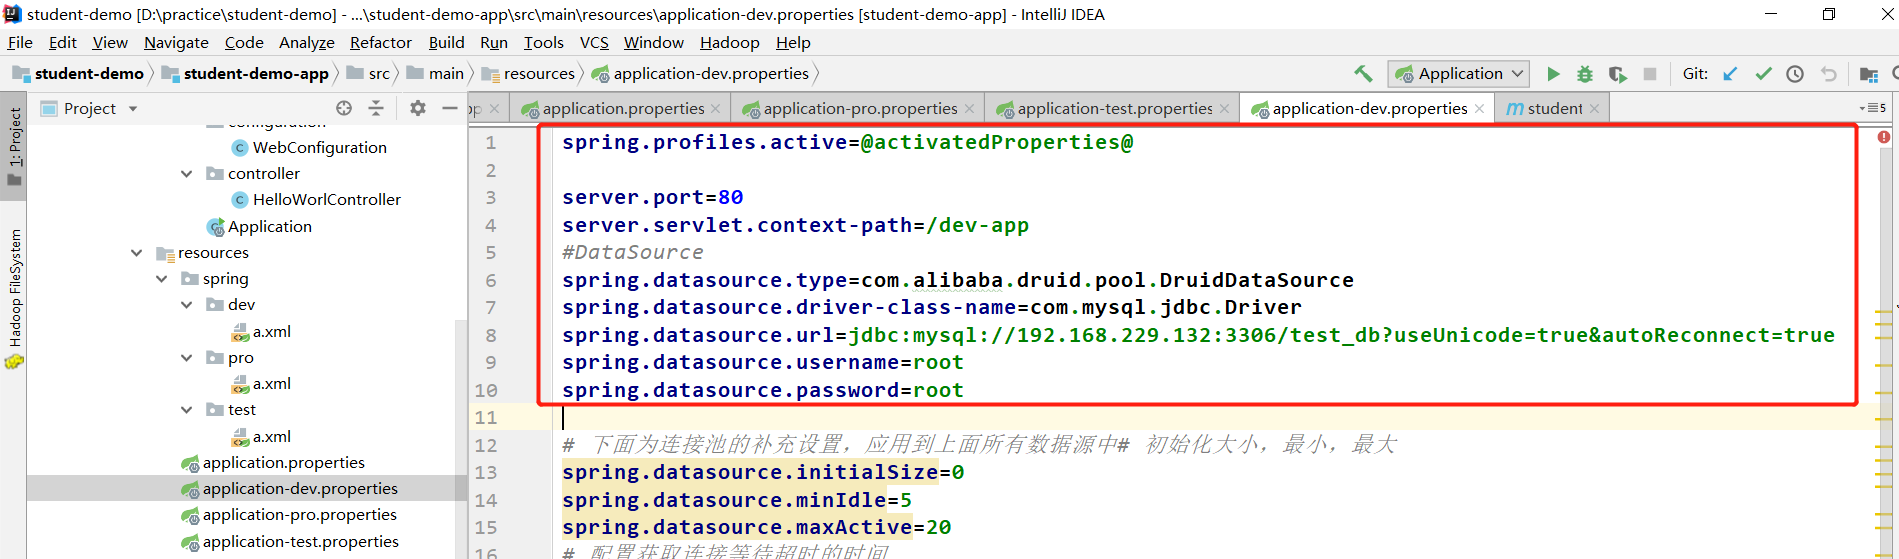Switch to application-test.properties tab

(1112, 108)
